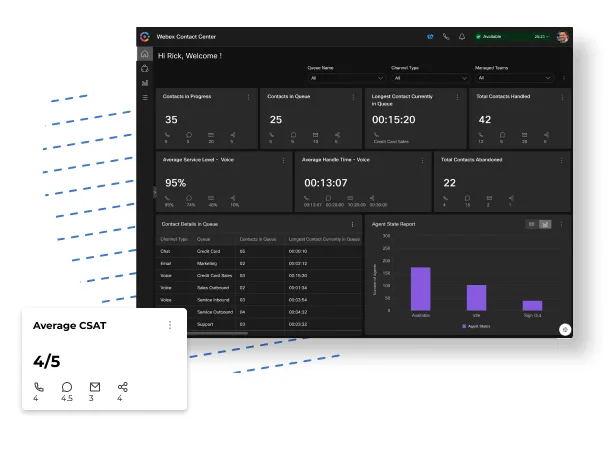Viewport: 608px width, 450px height.
Task: Open Rick's profile avatar
Action: (x=562, y=37)
